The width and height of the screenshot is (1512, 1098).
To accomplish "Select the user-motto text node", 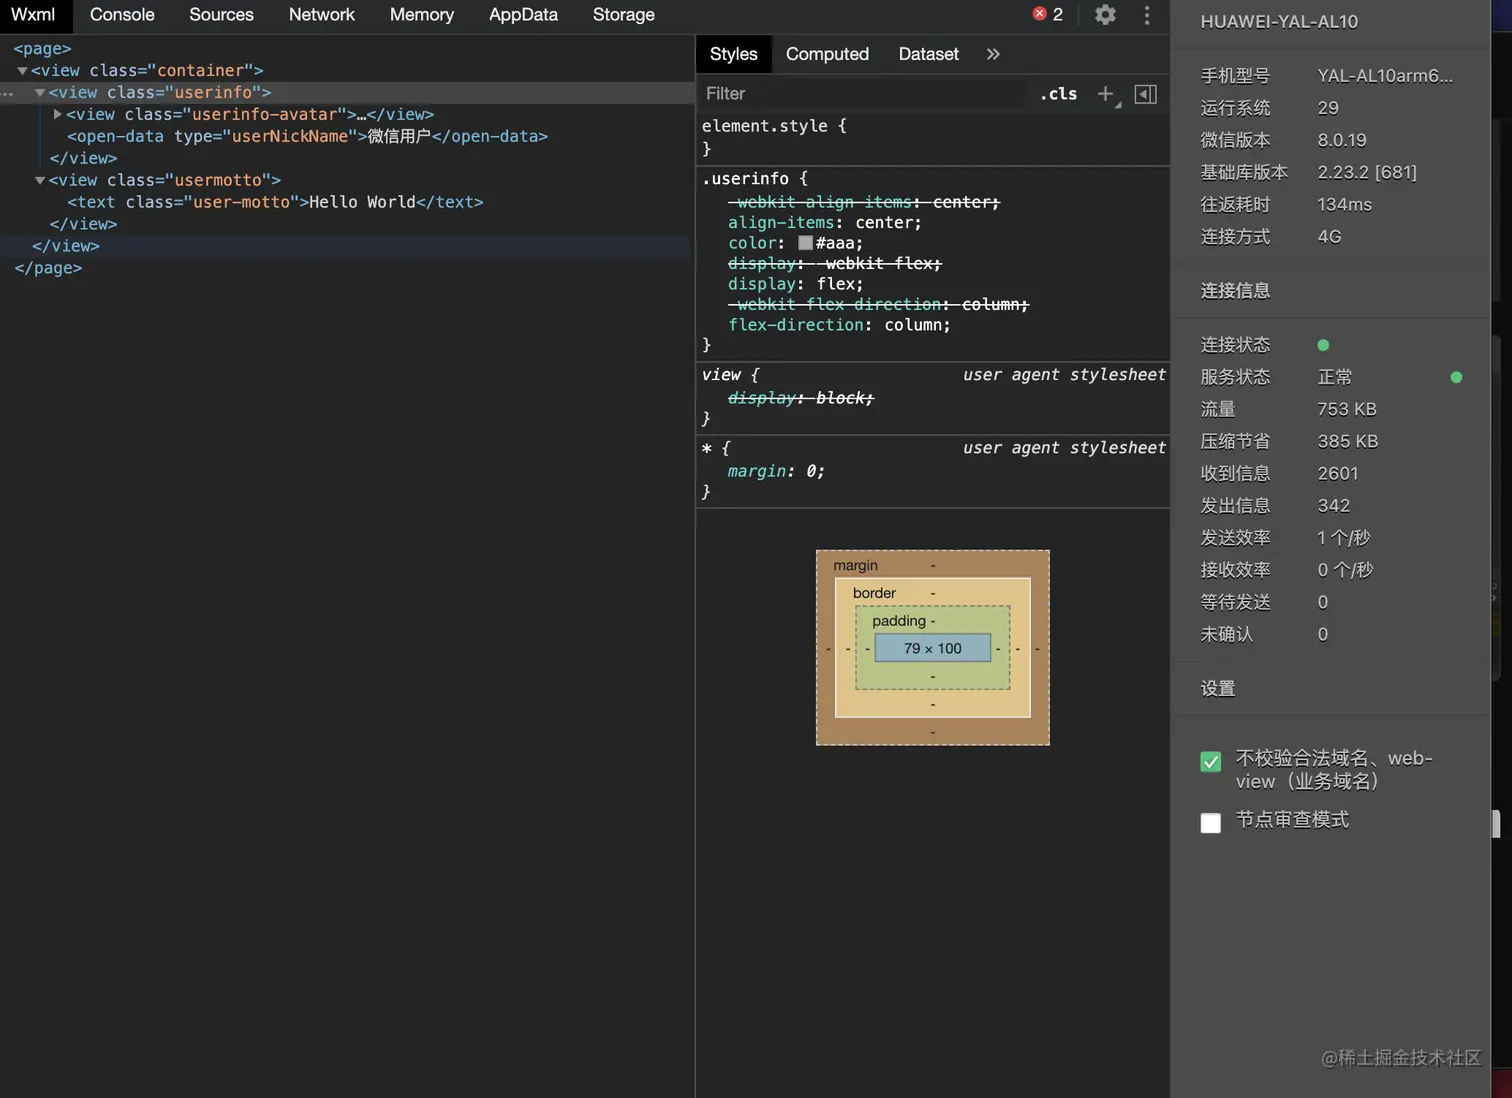I will (x=275, y=202).
